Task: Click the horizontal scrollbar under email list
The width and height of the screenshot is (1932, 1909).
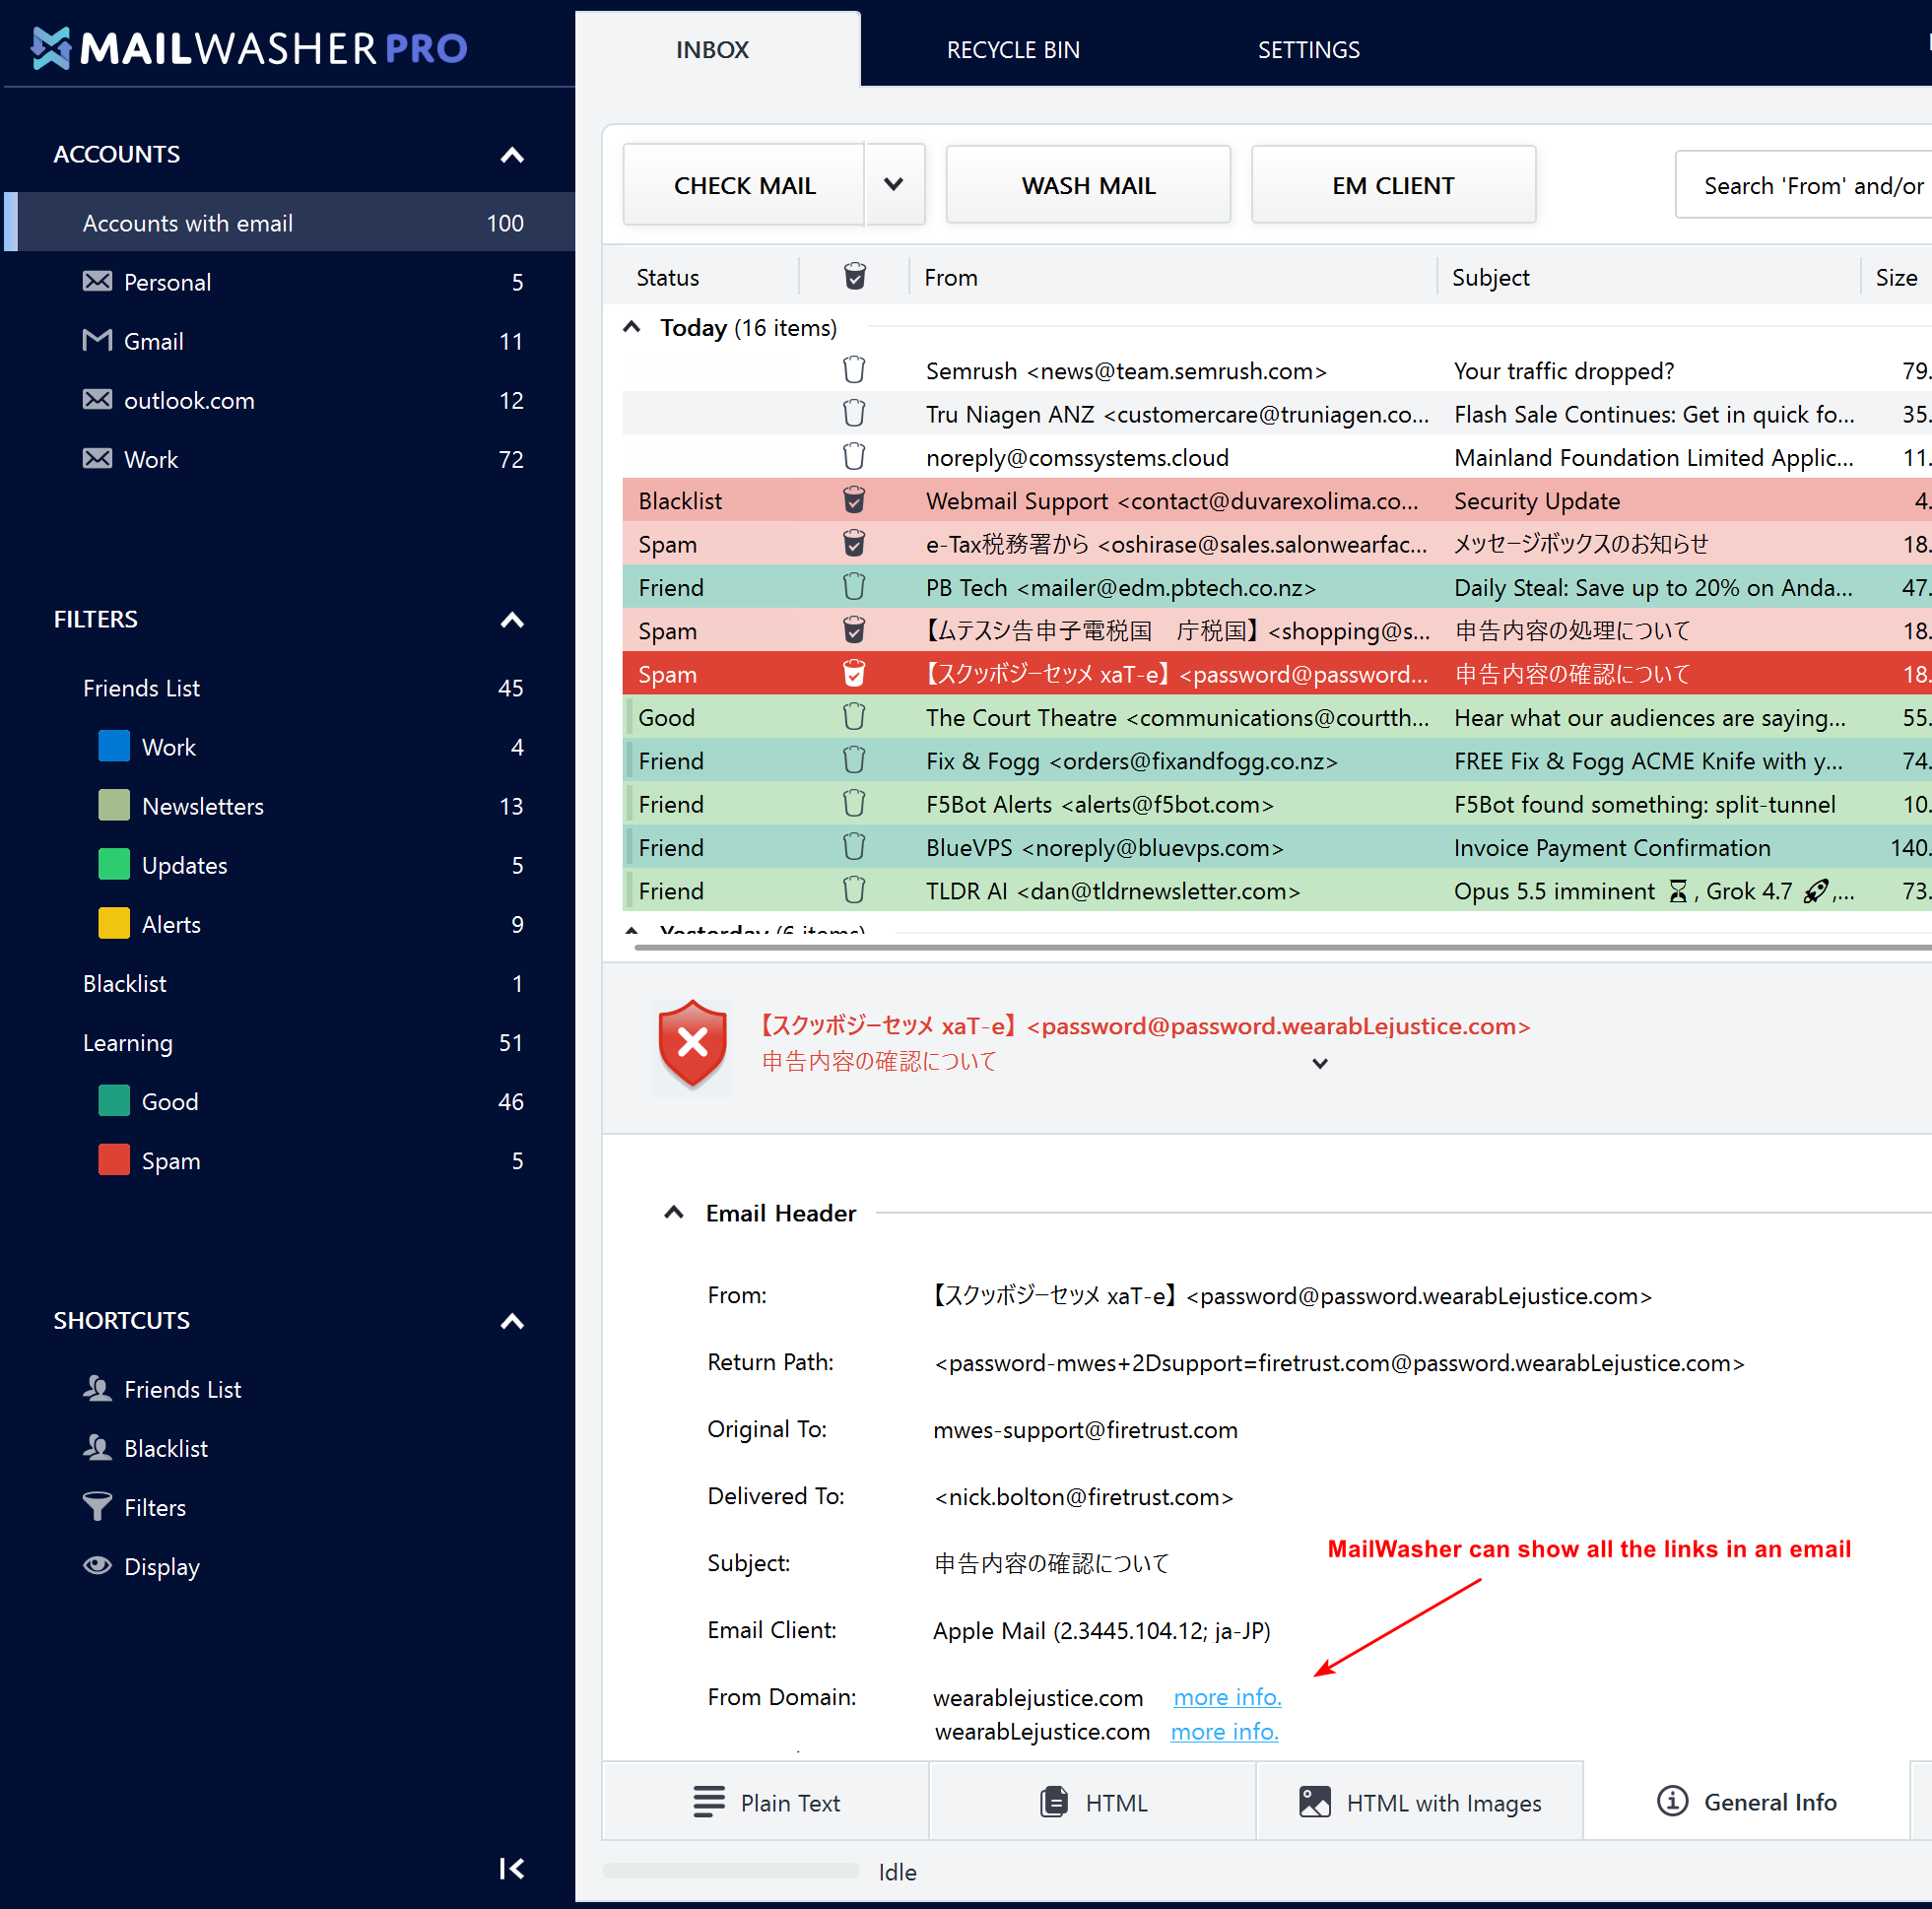Action: coord(1283,946)
